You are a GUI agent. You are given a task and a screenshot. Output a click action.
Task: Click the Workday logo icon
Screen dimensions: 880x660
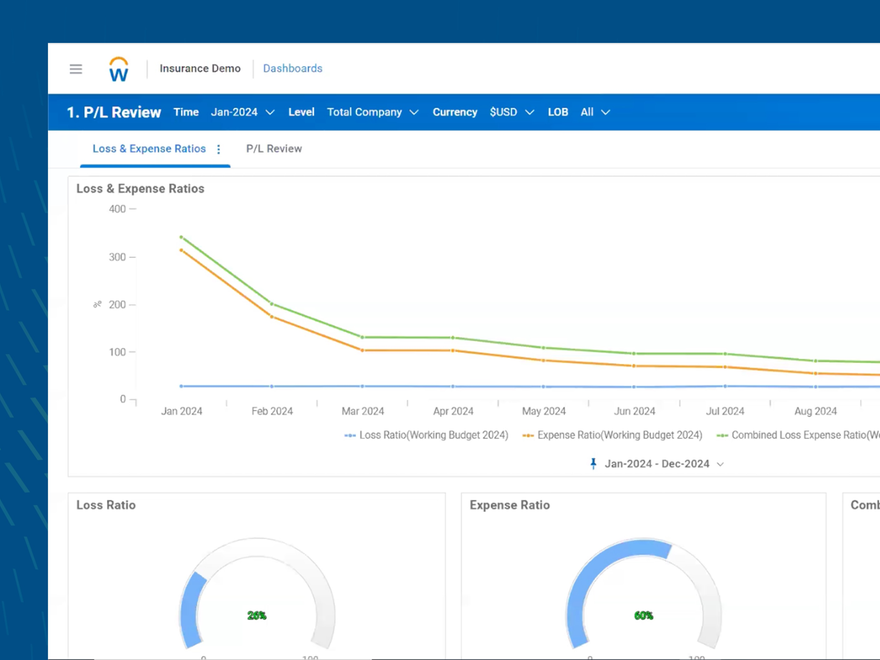coord(118,68)
